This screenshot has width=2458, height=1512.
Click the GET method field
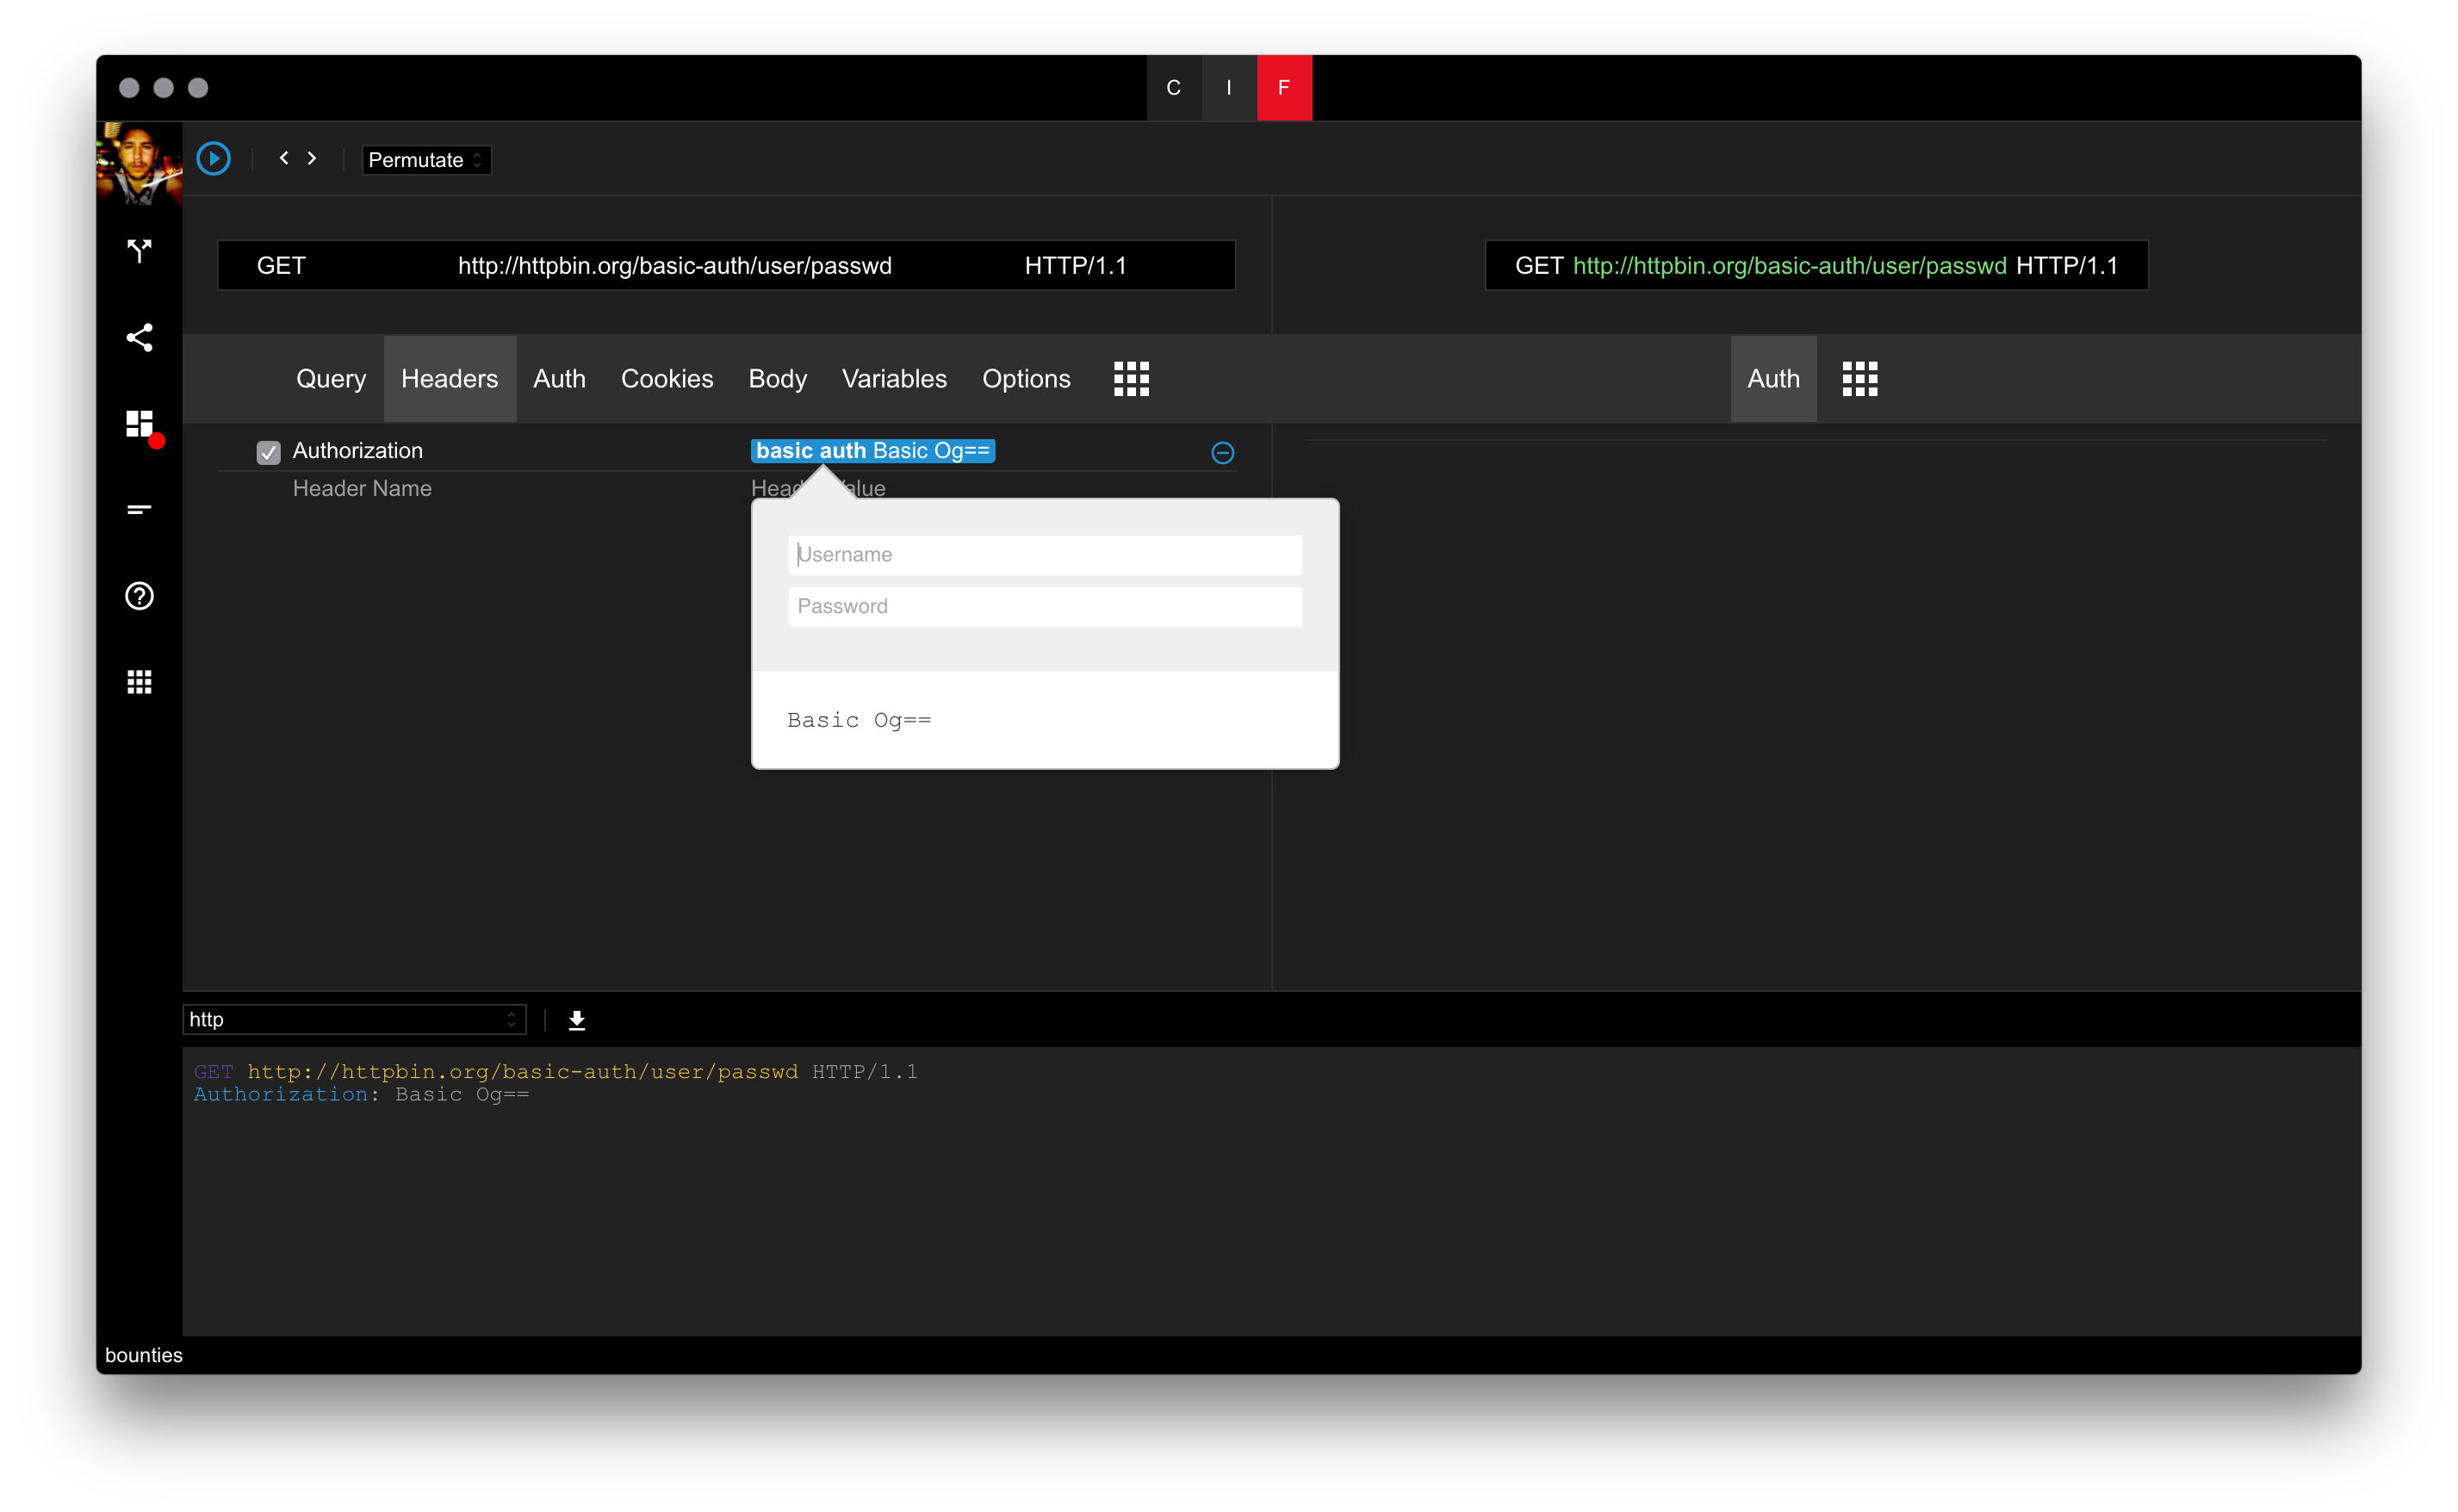point(282,265)
